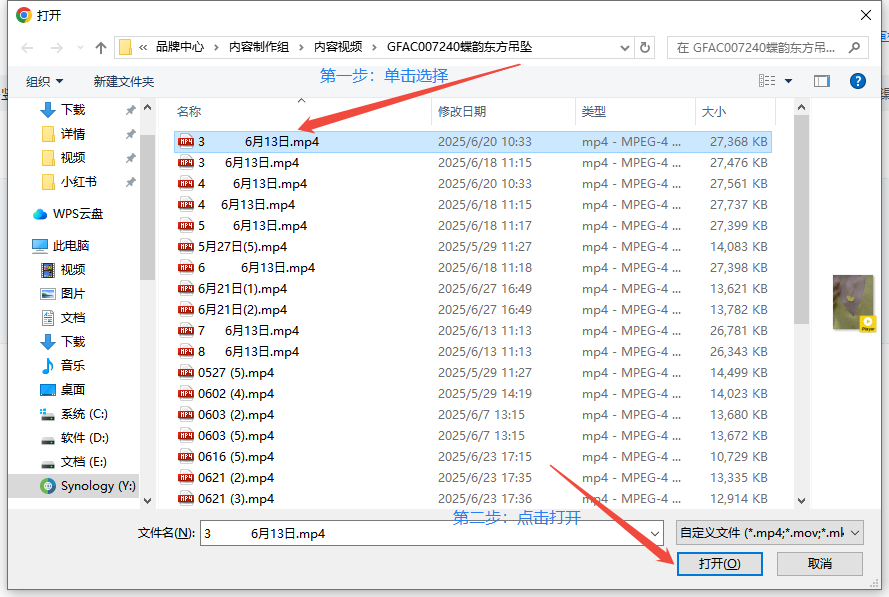Select the 此电脑 computer icon
The height and width of the screenshot is (597, 889).
click(40, 245)
